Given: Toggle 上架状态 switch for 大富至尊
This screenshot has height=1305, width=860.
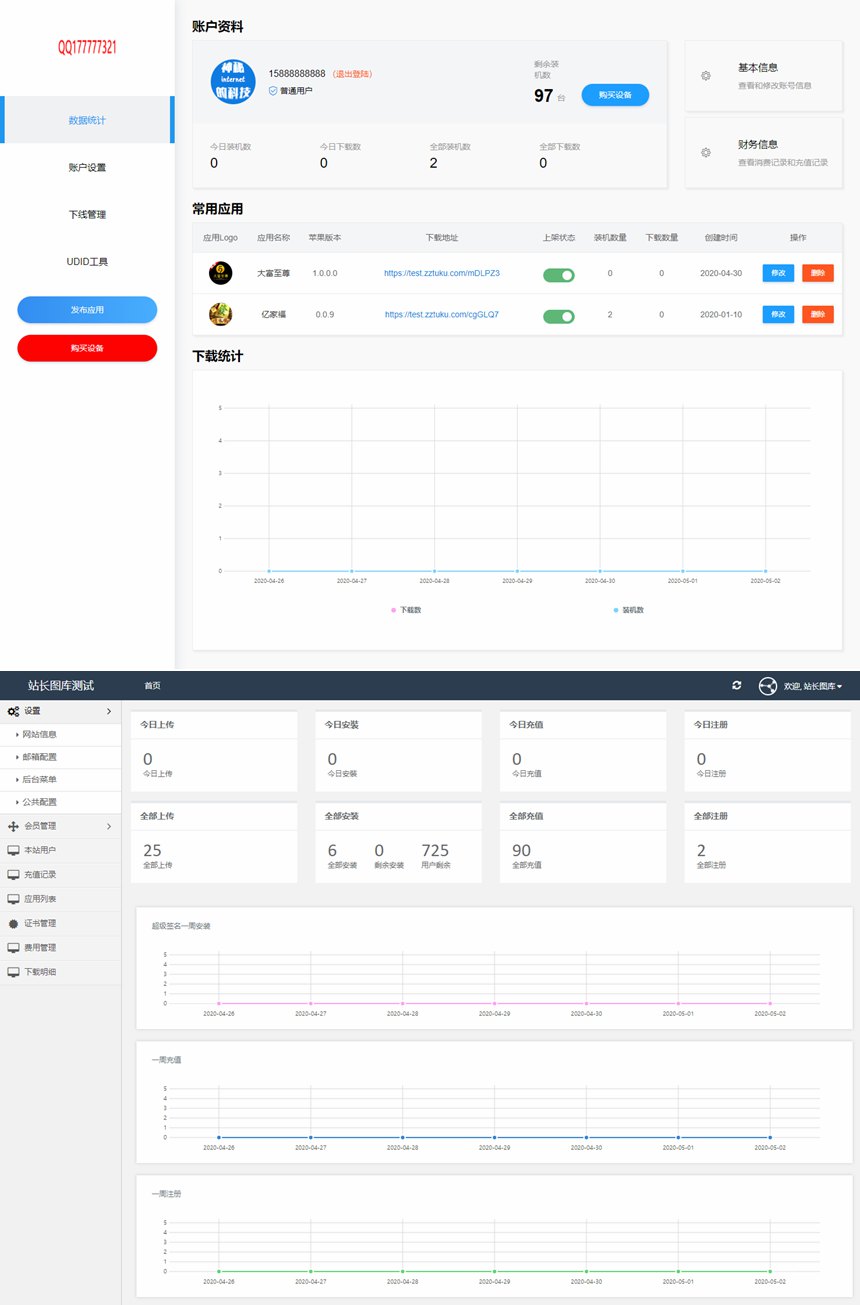Looking at the screenshot, I should (x=559, y=275).
